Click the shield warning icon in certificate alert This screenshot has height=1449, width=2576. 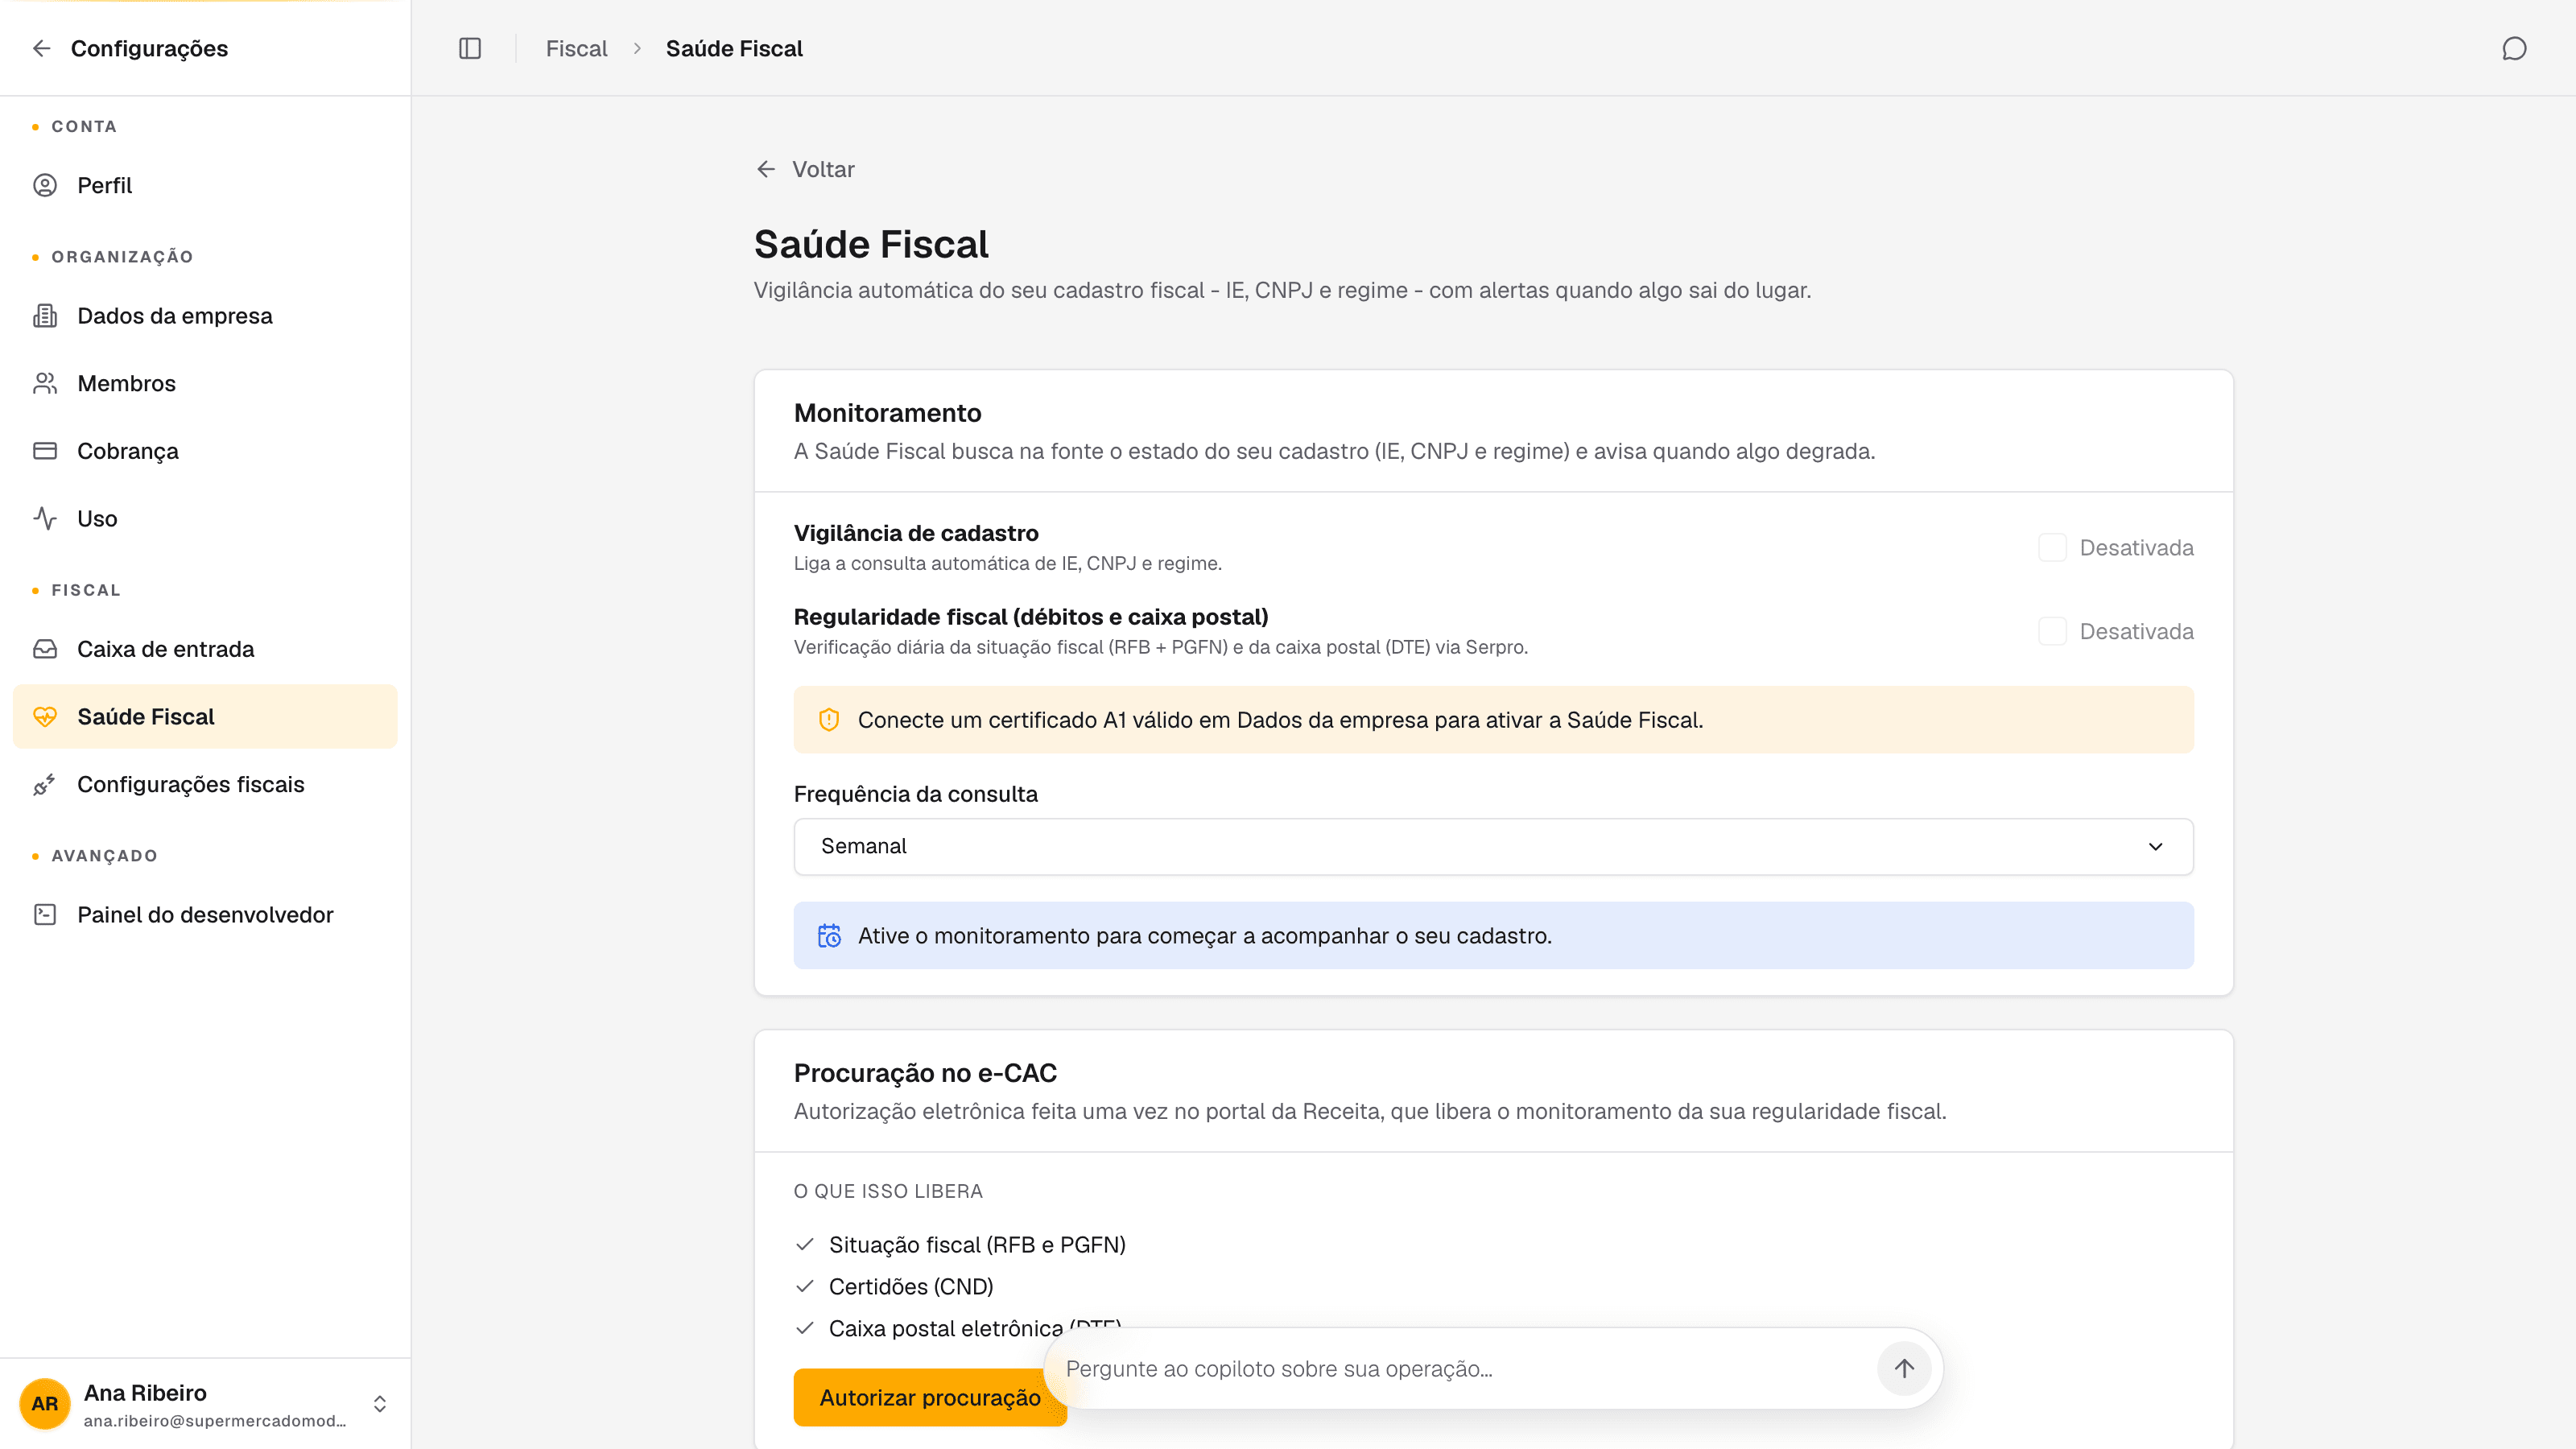pyautogui.click(x=829, y=720)
